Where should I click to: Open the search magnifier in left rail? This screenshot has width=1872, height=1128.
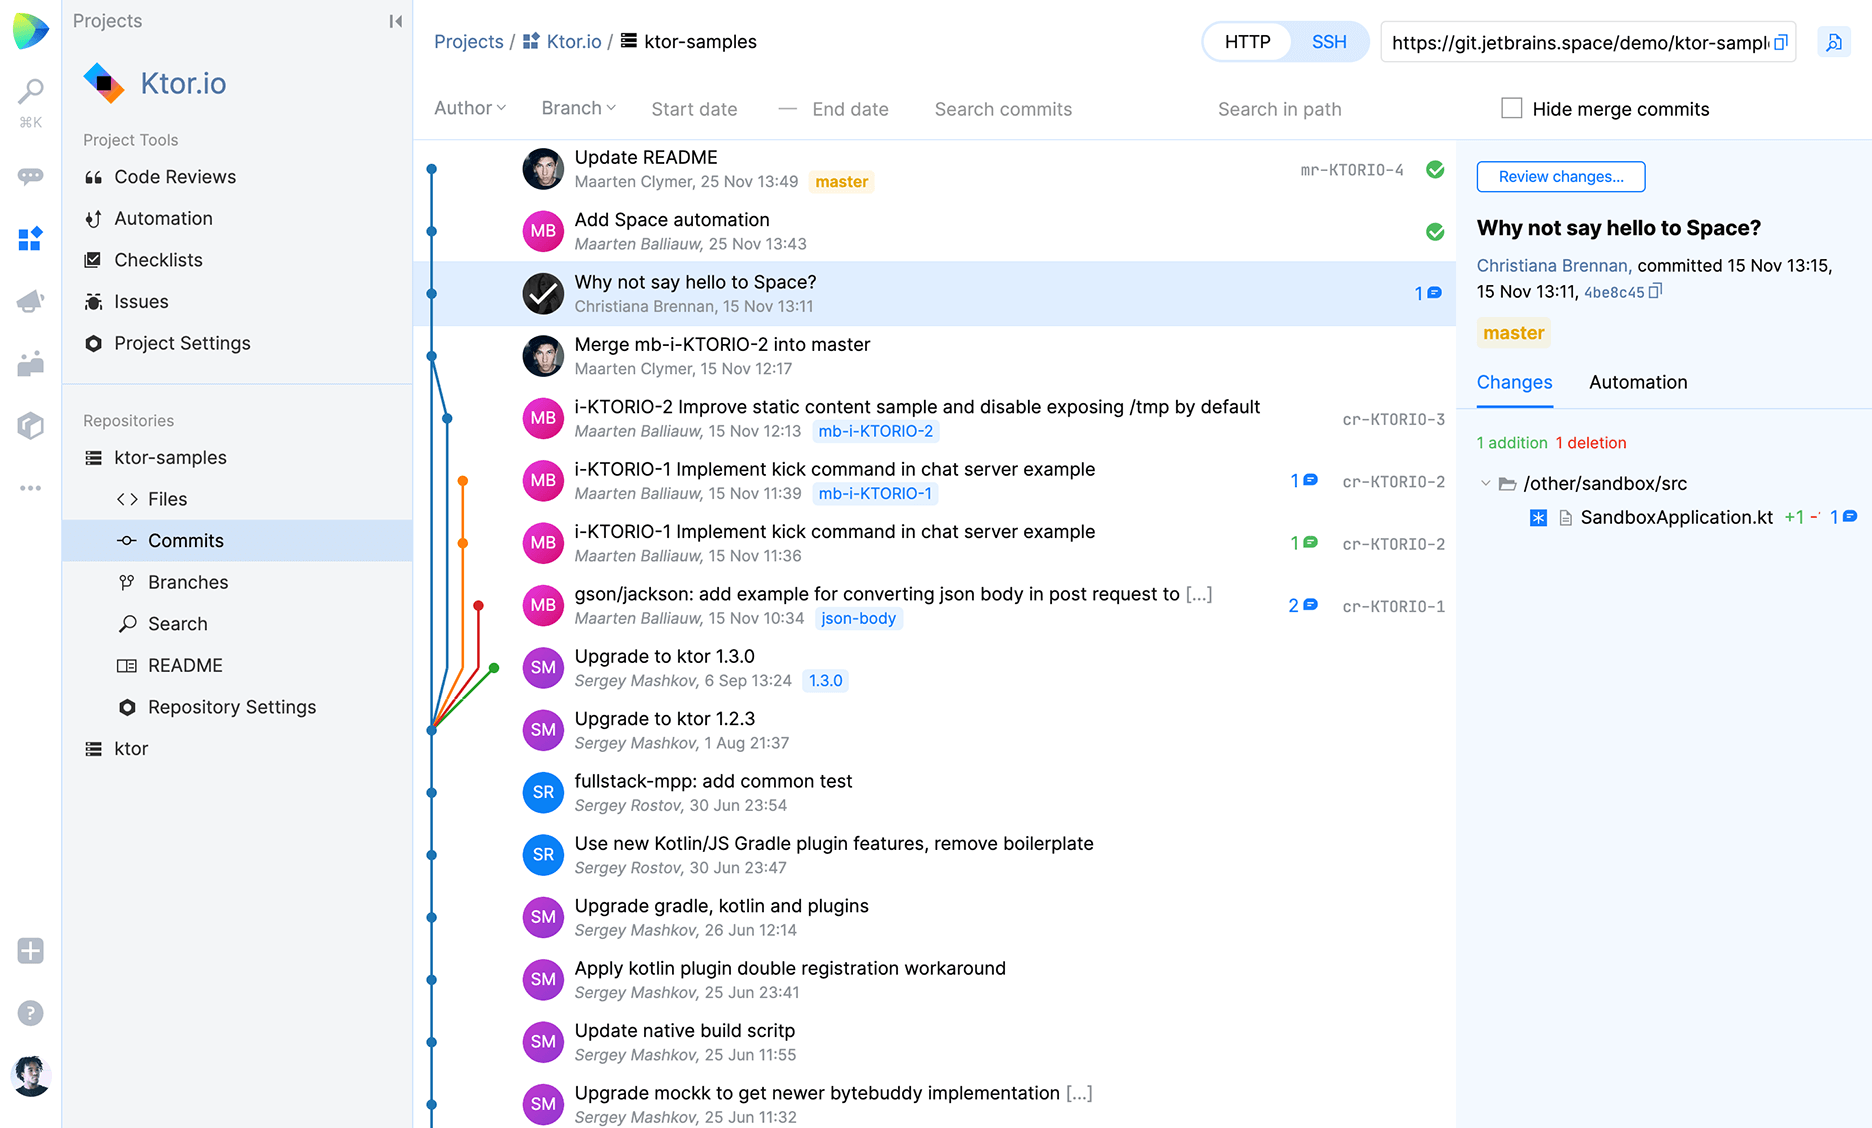(x=31, y=92)
